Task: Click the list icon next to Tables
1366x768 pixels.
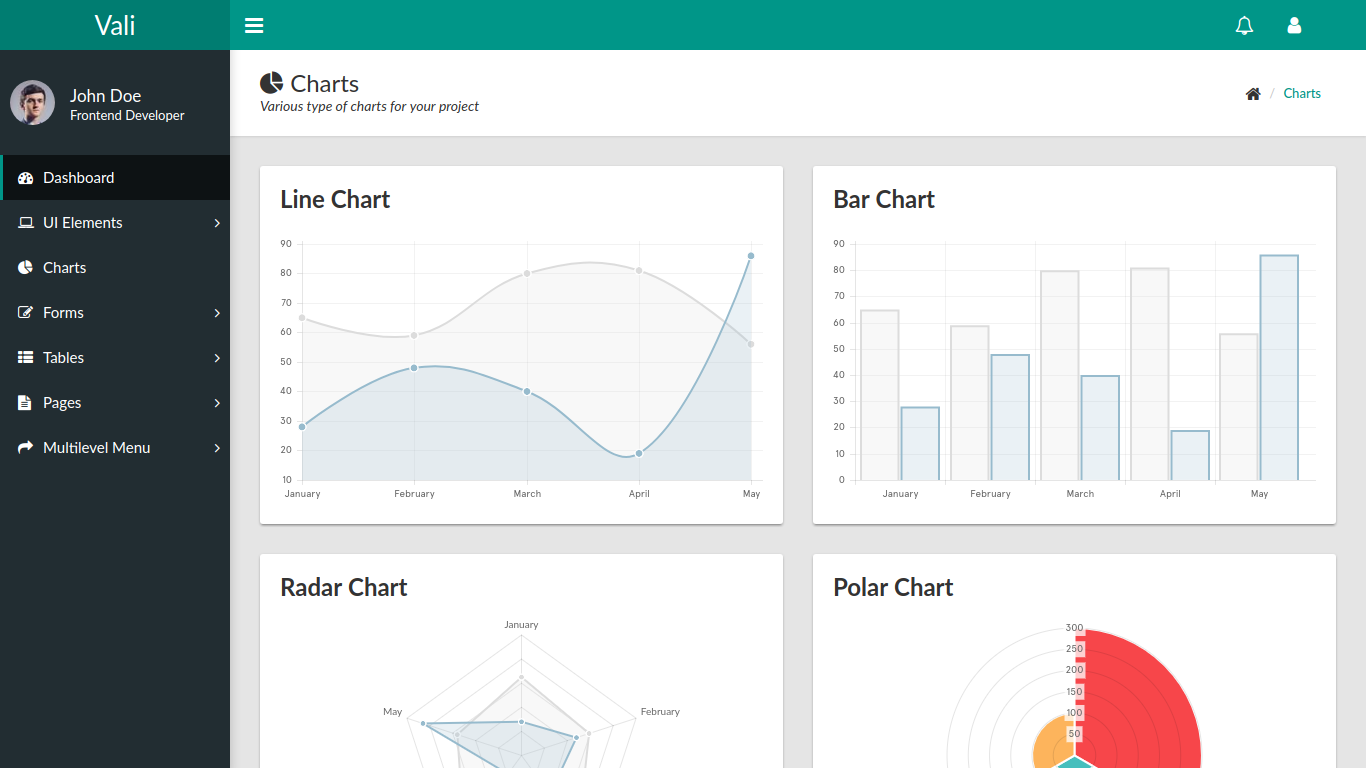Action: [x=25, y=357]
